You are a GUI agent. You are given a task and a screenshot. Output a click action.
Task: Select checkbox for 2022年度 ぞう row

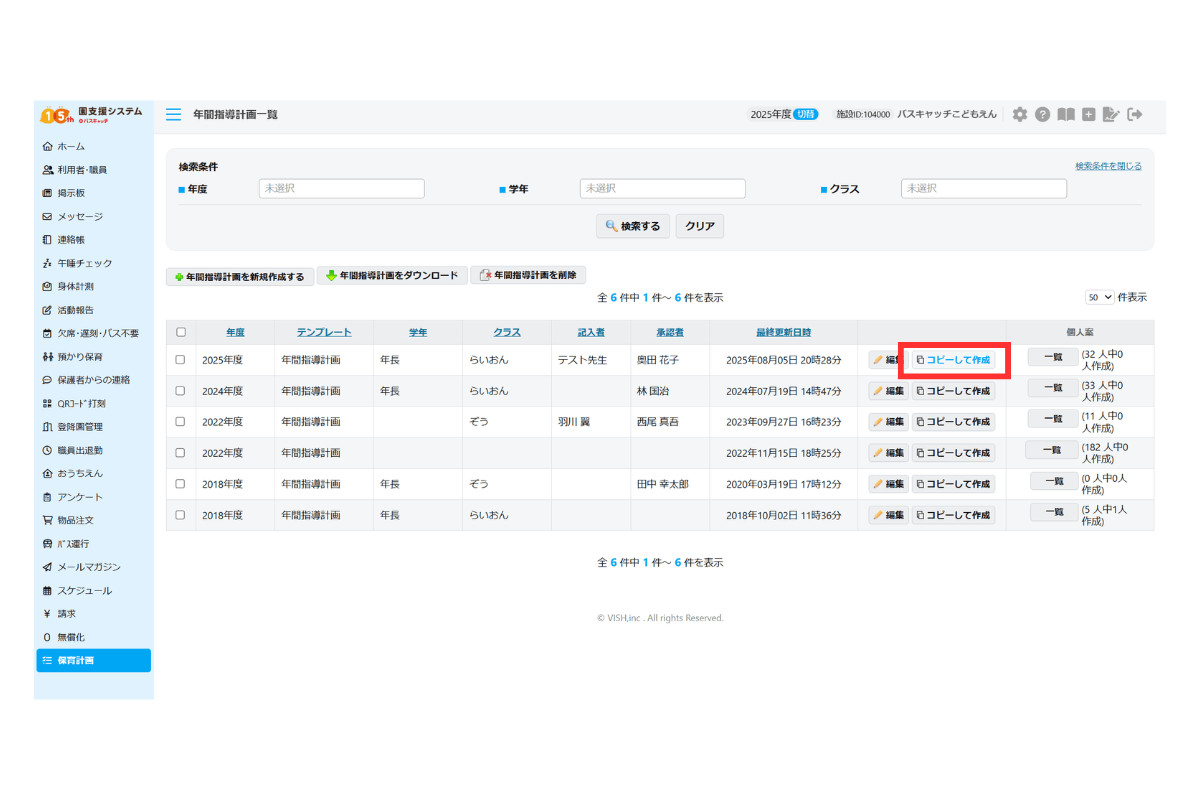click(x=180, y=422)
